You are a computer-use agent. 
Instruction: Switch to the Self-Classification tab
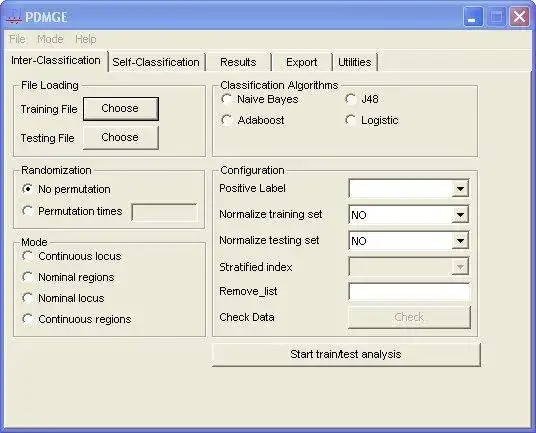point(156,62)
